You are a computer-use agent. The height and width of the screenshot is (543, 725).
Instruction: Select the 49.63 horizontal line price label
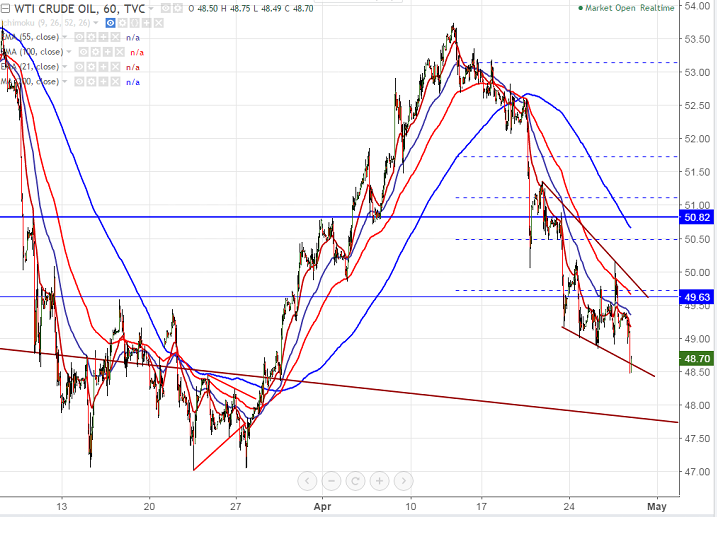click(x=697, y=297)
